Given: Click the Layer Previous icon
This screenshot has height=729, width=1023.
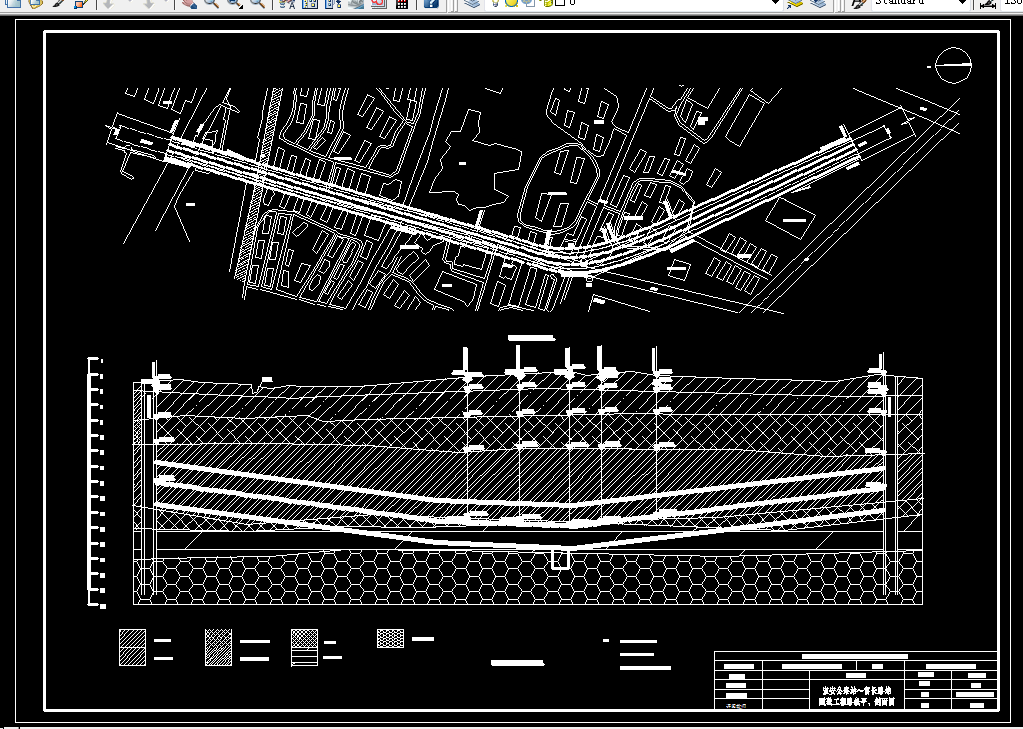Looking at the screenshot, I should pos(817,3).
